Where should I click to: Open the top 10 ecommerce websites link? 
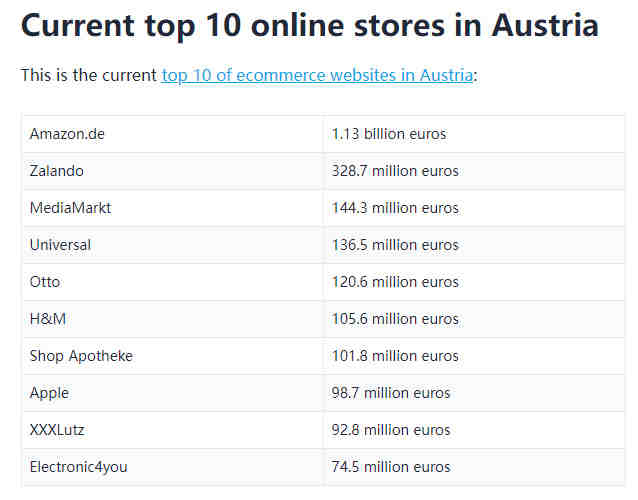pos(317,75)
